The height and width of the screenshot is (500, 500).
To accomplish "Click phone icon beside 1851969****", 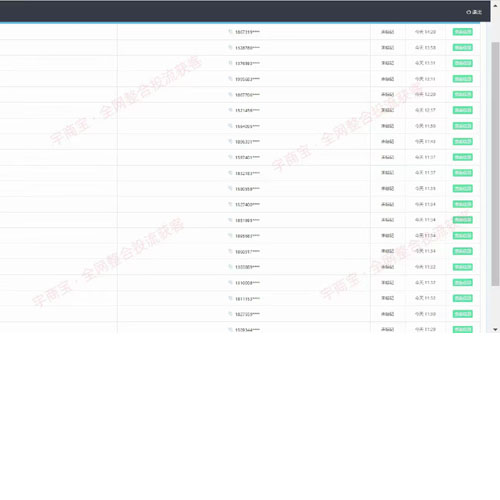I will click(x=230, y=220).
